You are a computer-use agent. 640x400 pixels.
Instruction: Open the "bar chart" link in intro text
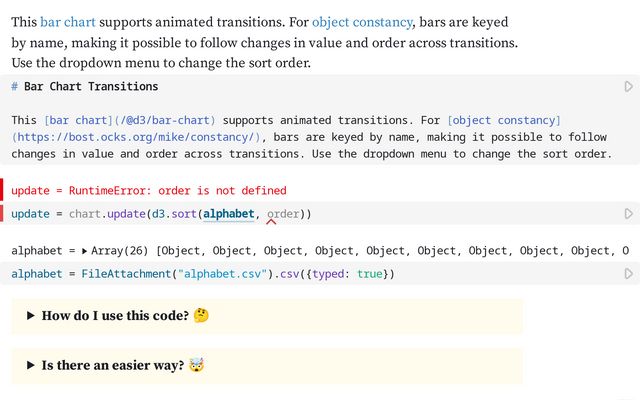click(x=66, y=21)
